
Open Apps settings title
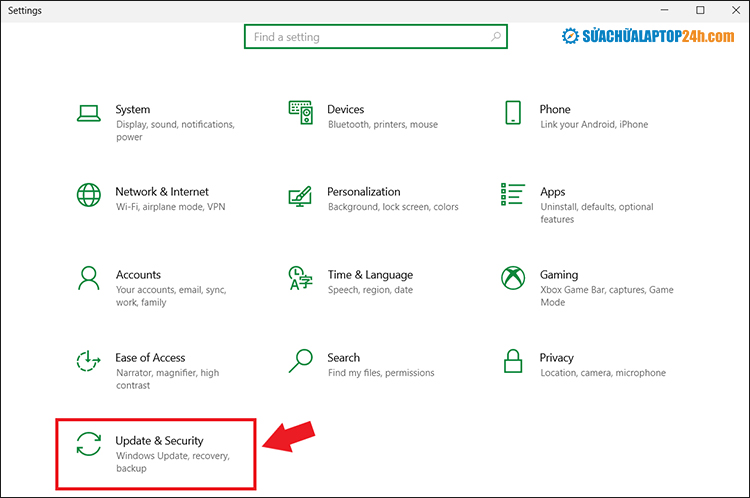point(552,192)
